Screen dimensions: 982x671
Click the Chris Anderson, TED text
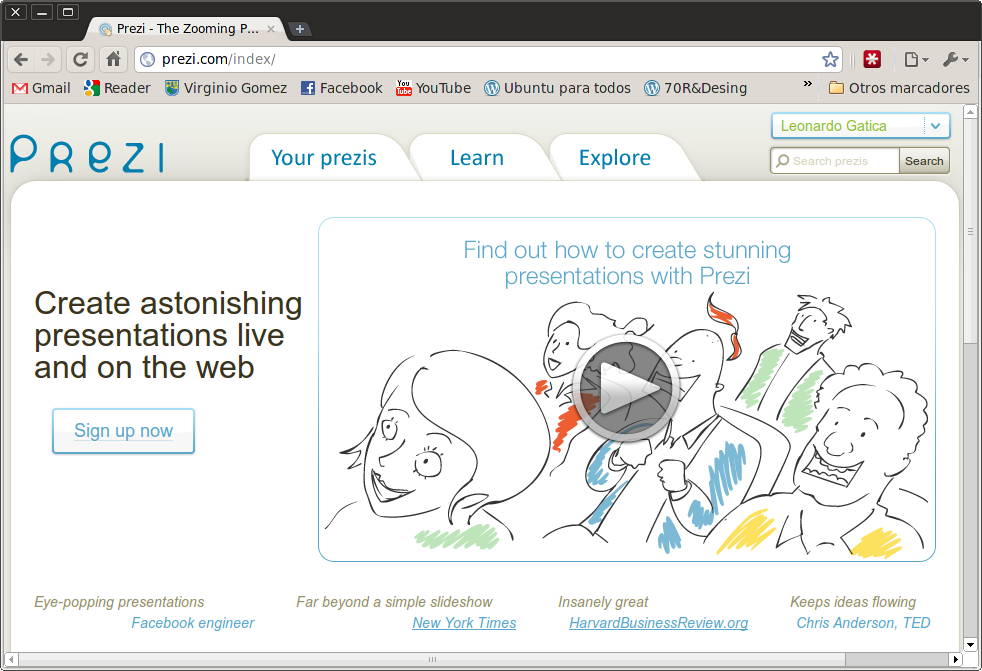pyautogui.click(x=863, y=623)
